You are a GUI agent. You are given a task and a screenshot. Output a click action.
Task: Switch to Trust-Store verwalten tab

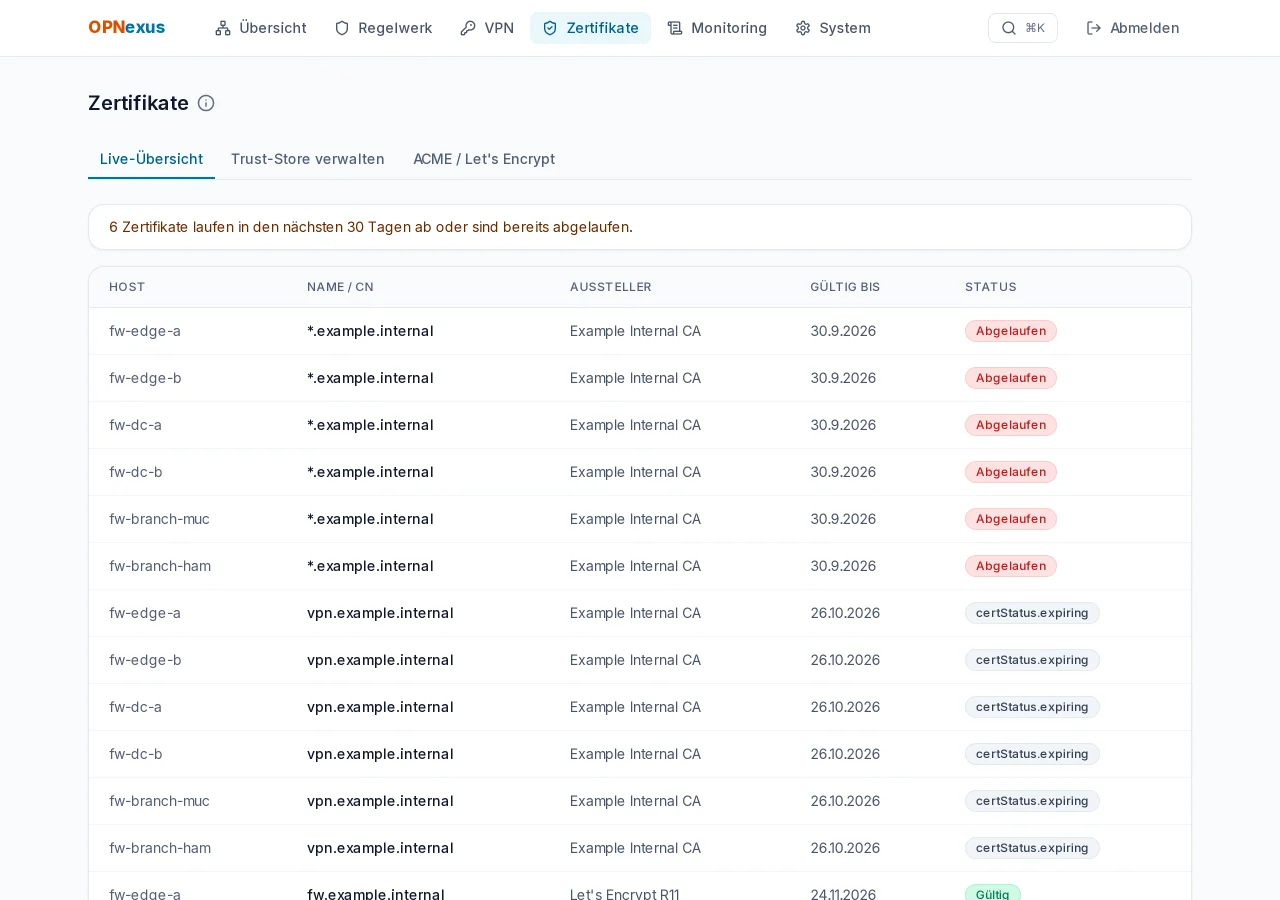(x=308, y=159)
